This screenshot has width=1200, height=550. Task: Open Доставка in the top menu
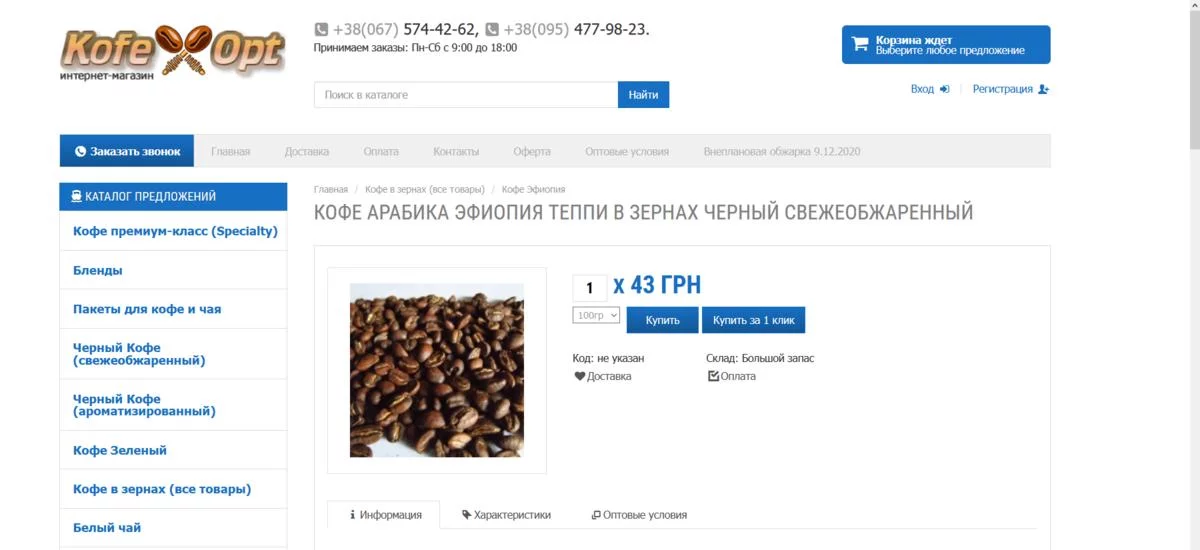pos(307,152)
